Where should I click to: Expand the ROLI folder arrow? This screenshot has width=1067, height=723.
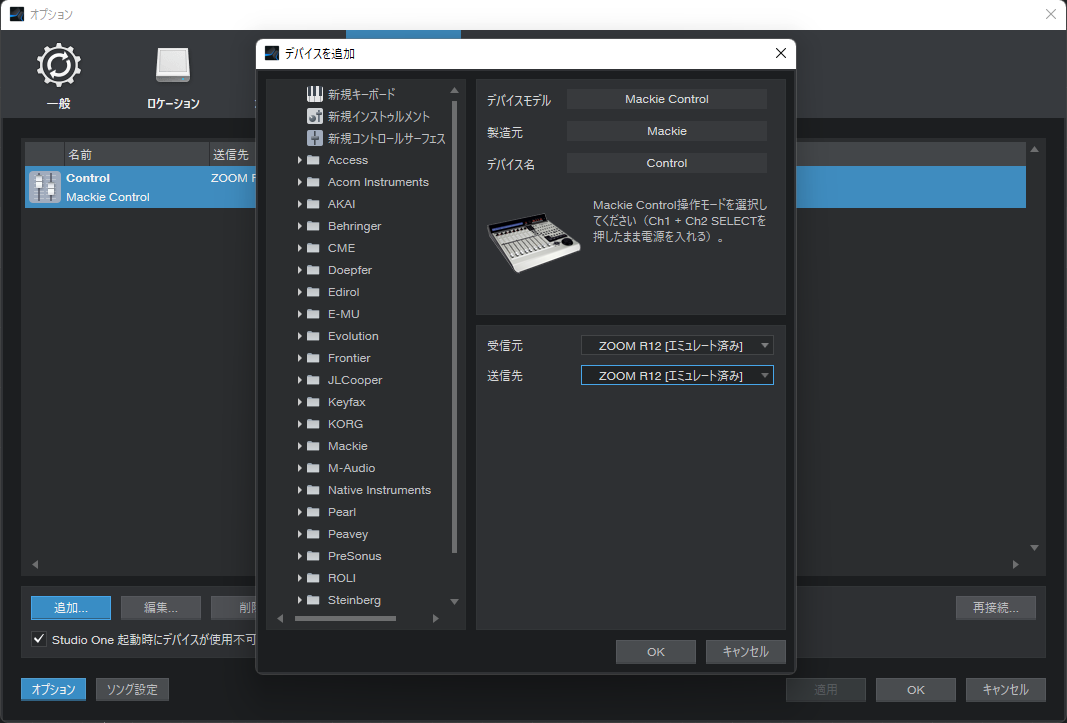[299, 578]
